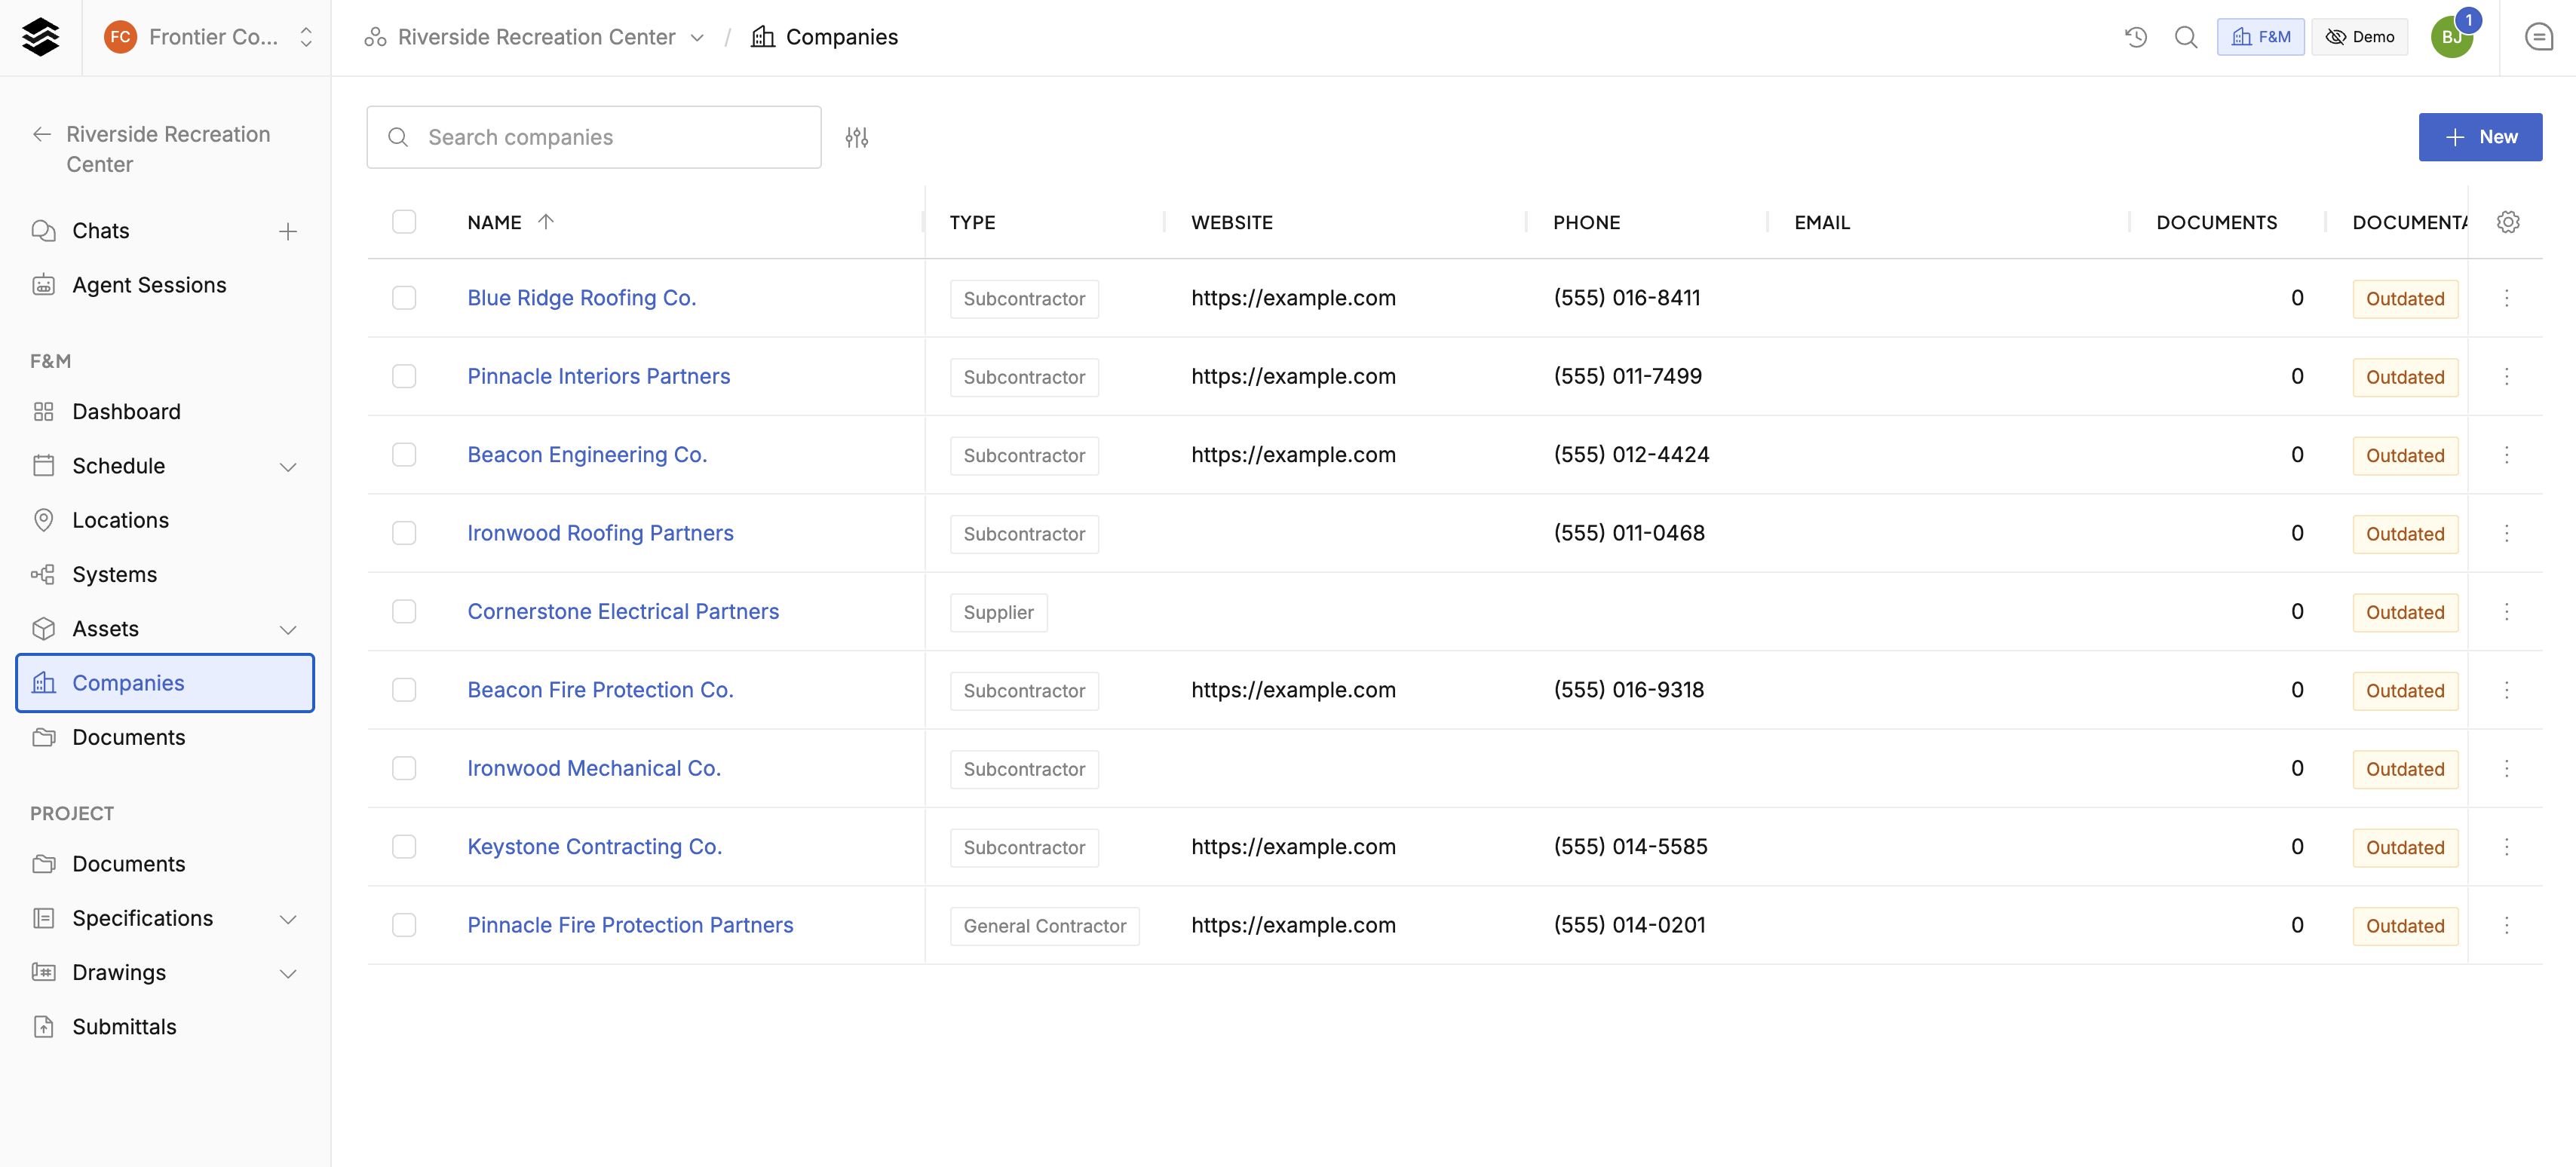Expand the Drawings menu chevron
This screenshot has width=2576, height=1167.
(x=288, y=974)
